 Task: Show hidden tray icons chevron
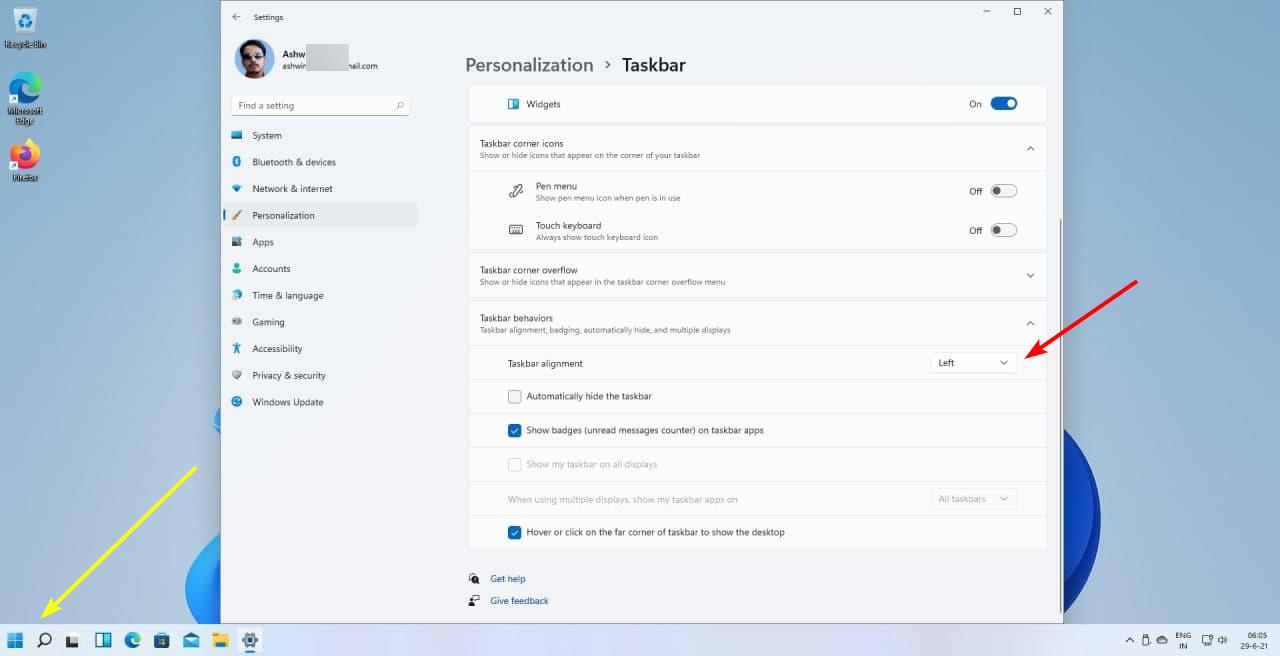(1130, 640)
